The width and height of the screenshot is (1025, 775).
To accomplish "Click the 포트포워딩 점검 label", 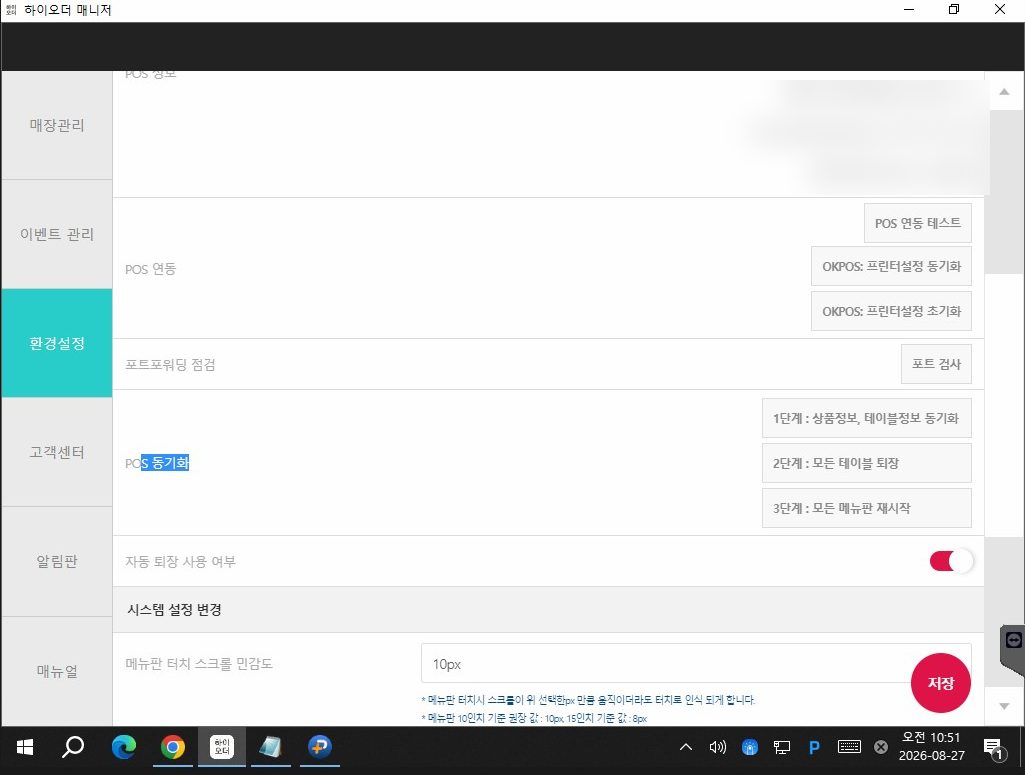I will pyautogui.click(x=170, y=365).
